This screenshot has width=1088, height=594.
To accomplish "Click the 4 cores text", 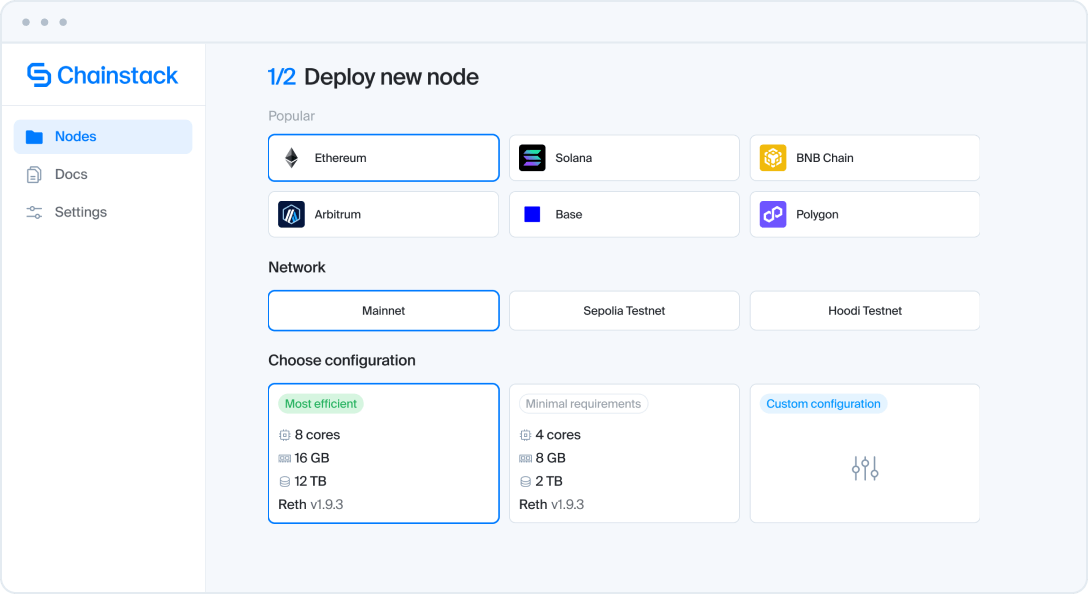I will pyautogui.click(x=558, y=435).
